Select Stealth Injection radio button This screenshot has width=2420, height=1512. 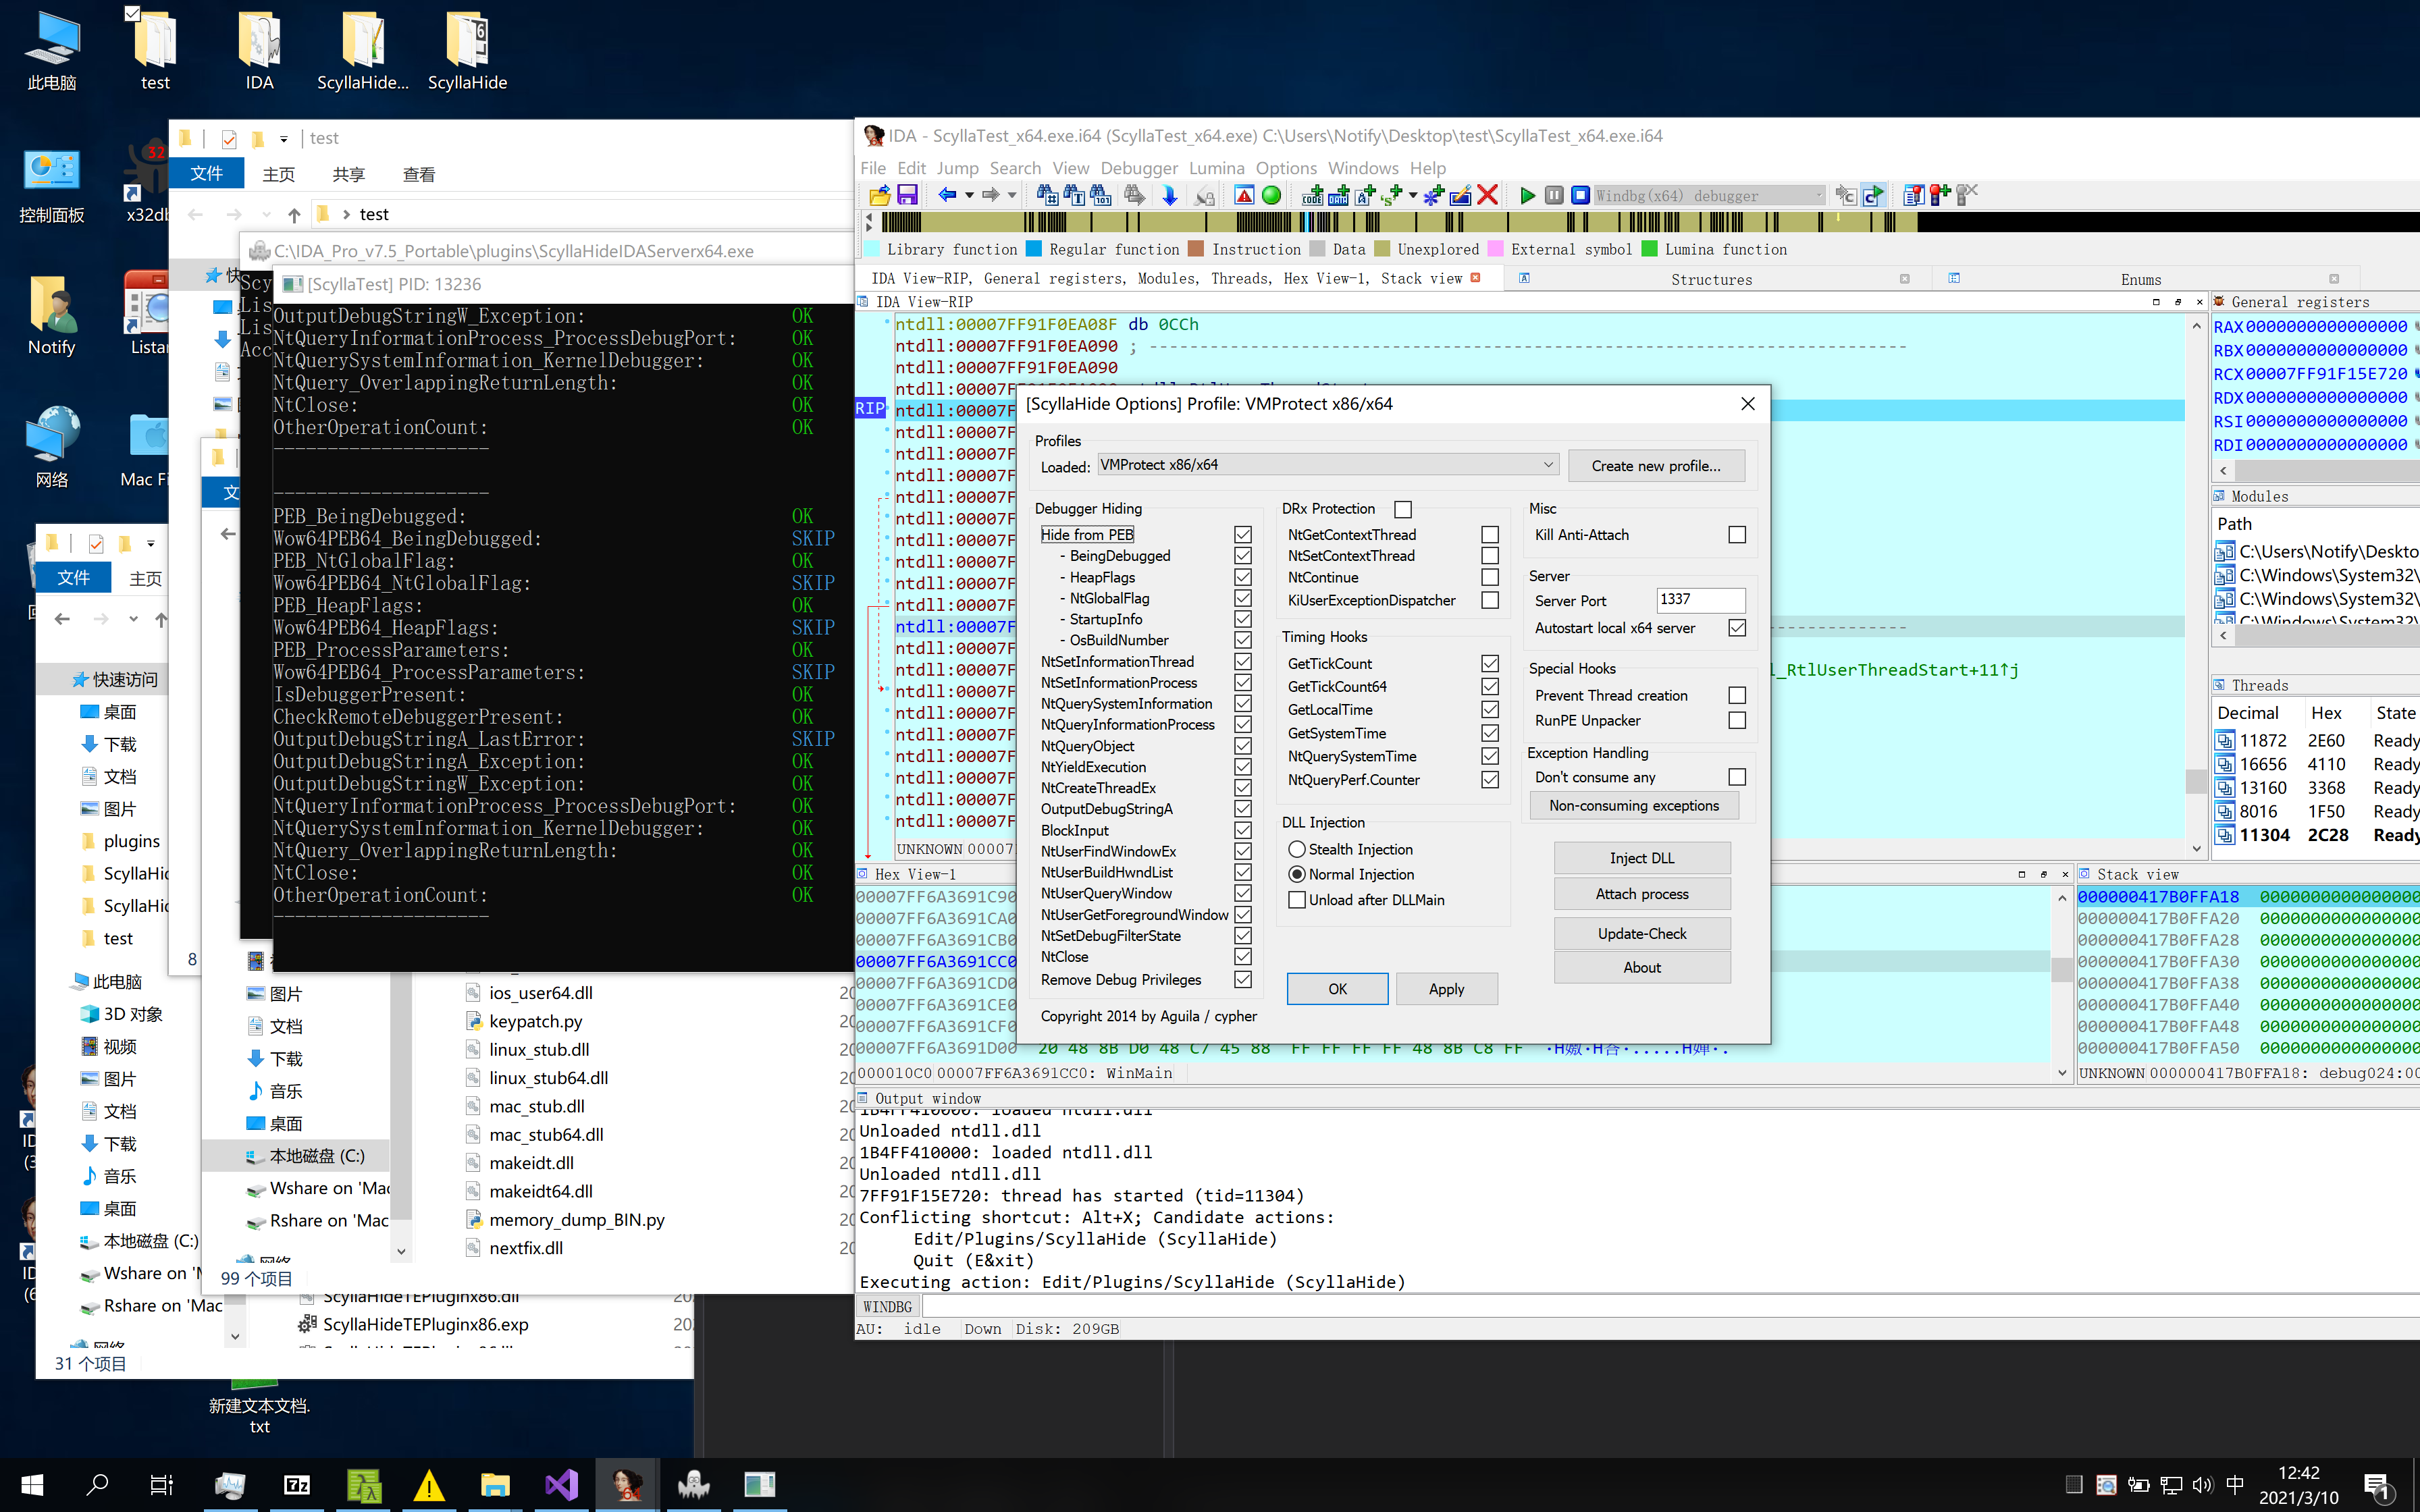[1297, 849]
